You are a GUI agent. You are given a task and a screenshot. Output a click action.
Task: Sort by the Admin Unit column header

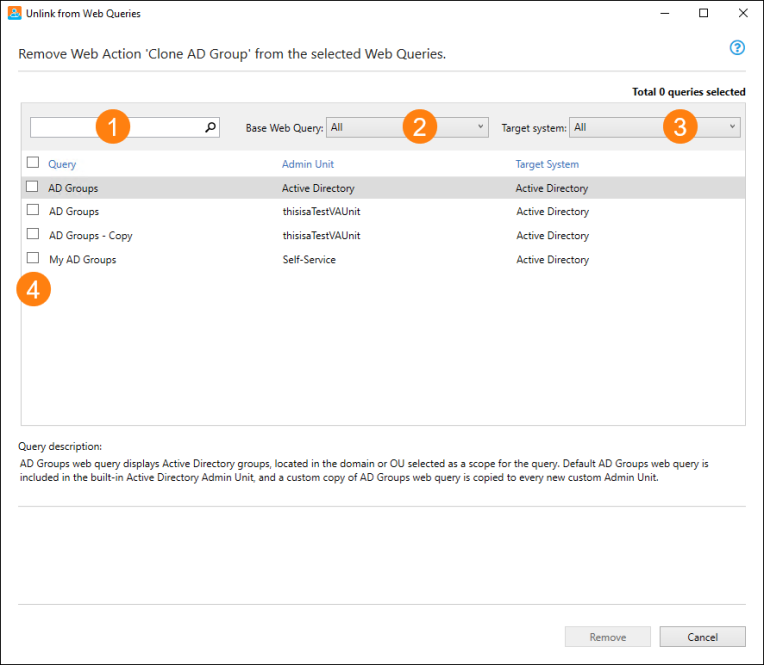[x=308, y=164]
